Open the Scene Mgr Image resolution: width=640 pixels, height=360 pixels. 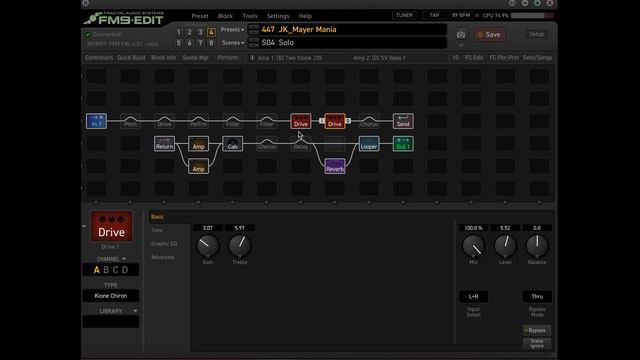pos(196,58)
